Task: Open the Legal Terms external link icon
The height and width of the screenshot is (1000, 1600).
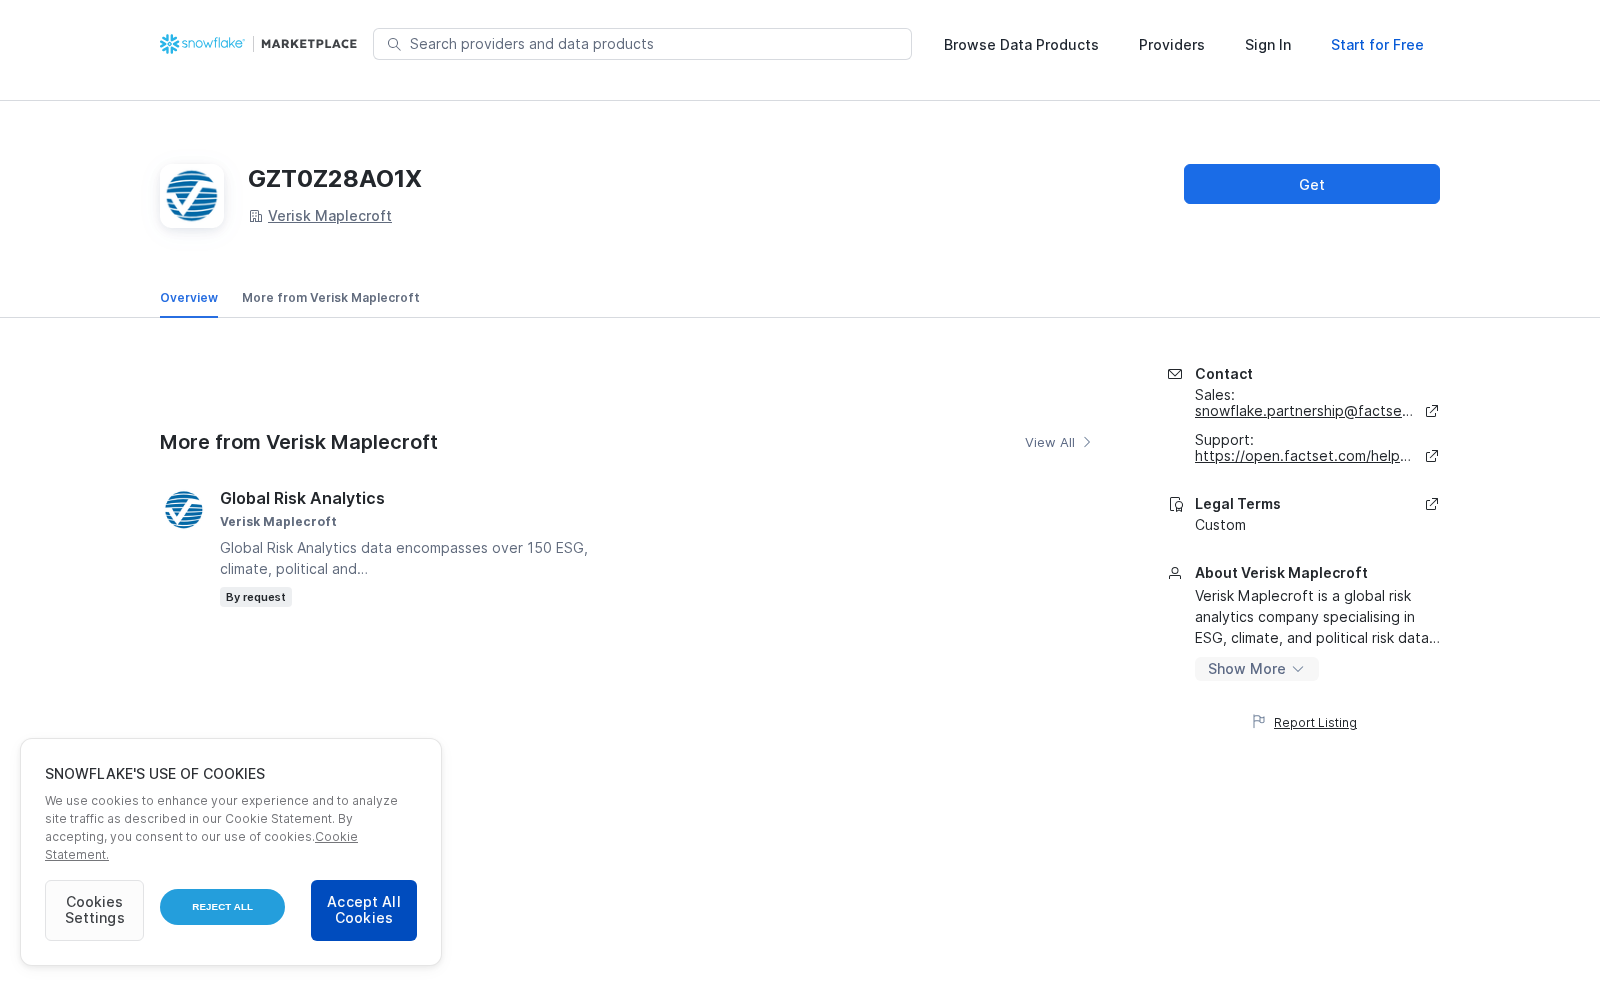Action: pyautogui.click(x=1432, y=504)
